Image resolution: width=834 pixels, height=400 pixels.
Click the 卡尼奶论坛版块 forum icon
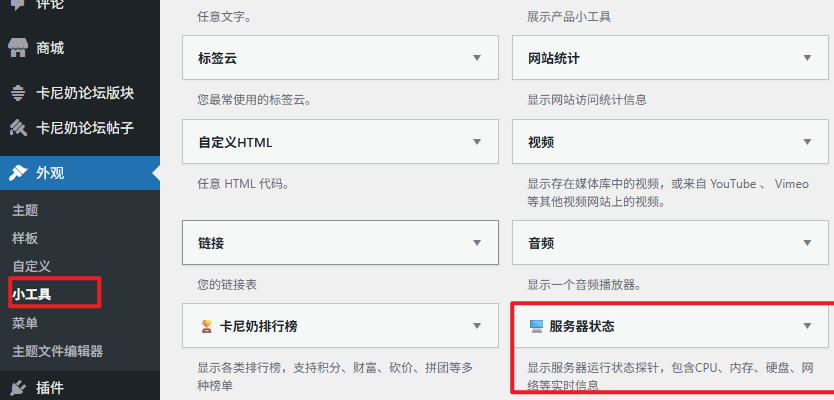pos(17,93)
